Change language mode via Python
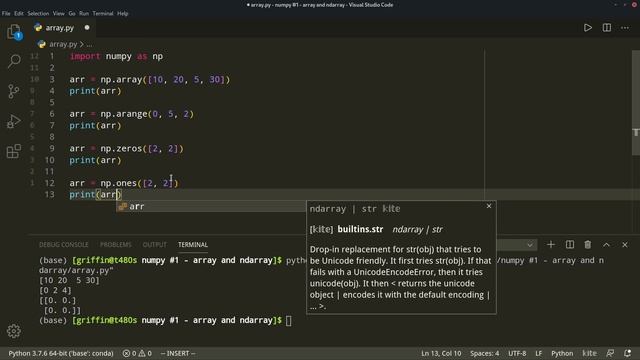640x360 pixels. pos(562,353)
